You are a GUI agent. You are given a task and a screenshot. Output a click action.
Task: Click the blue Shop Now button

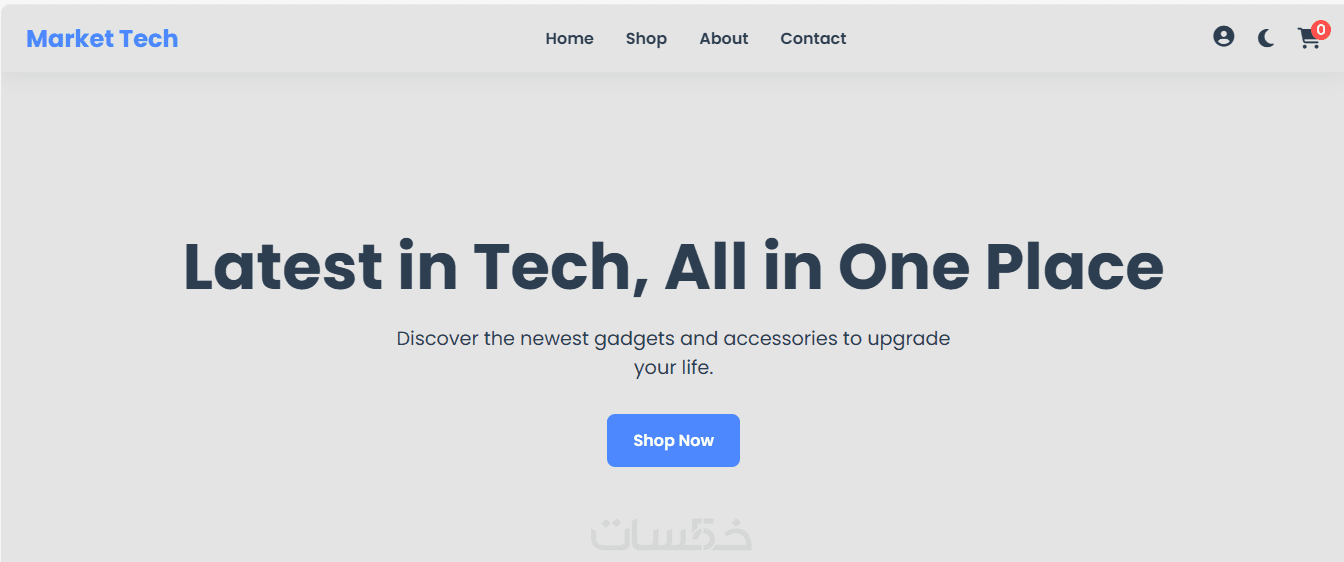coord(673,440)
